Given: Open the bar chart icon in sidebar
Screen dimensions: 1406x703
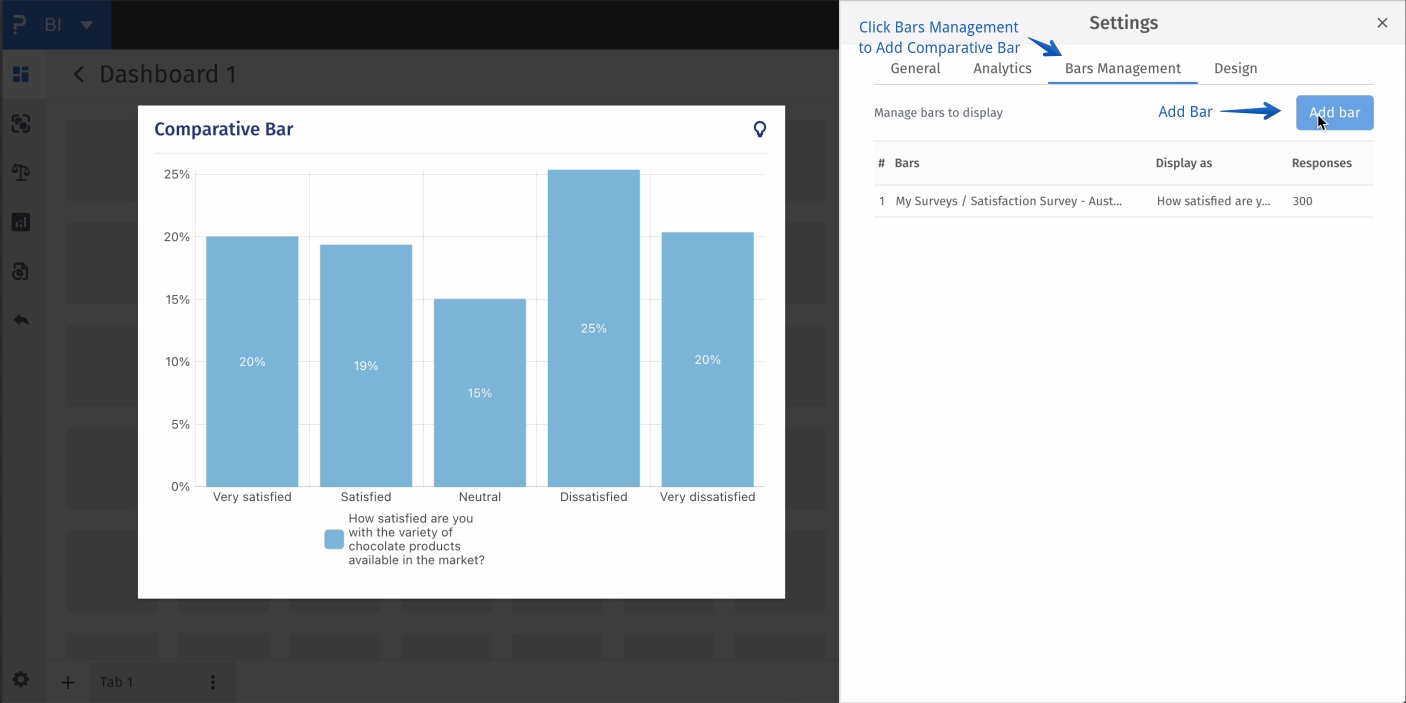Looking at the screenshot, I should [x=21, y=222].
